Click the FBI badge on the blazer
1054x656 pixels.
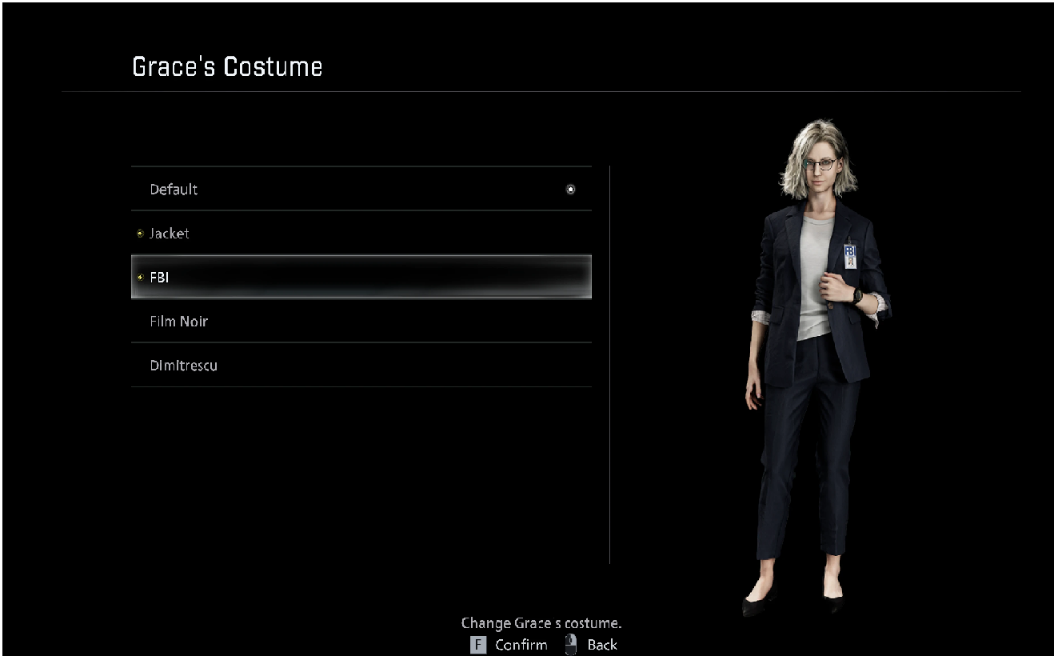click(849, 255)
